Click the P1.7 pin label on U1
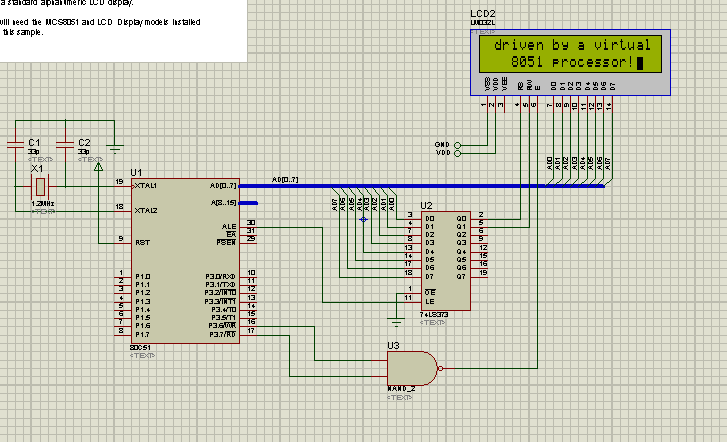This screenshot has height=442, width=727. click(143, 334)
